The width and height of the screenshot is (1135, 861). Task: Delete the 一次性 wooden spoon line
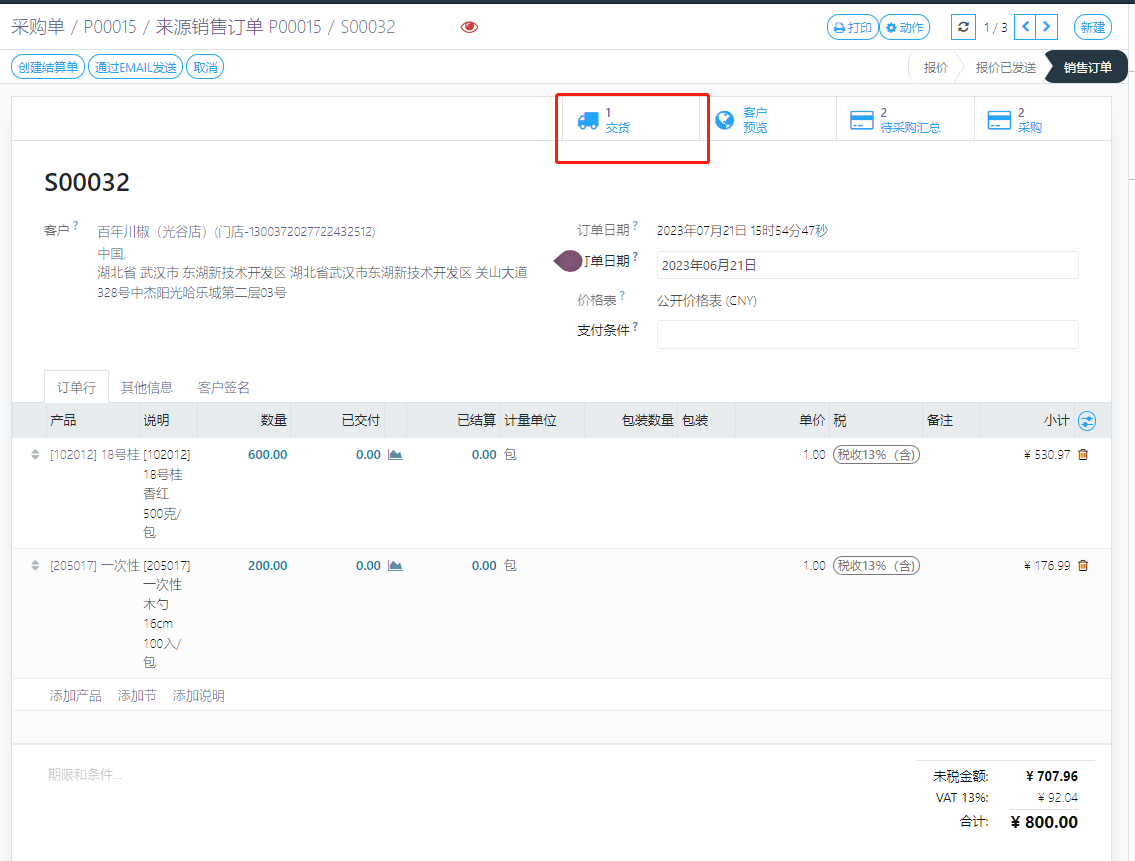coord(1083,565)
